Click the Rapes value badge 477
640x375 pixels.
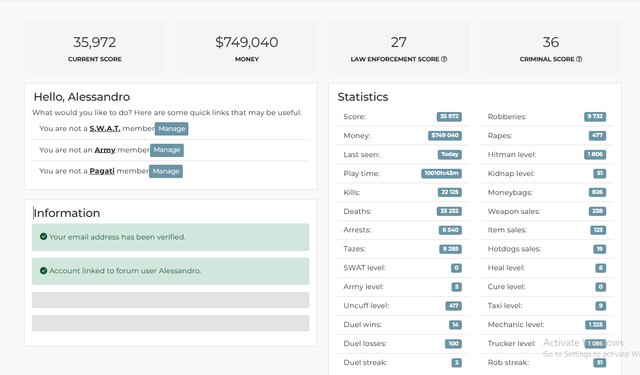tap(597, 135)
